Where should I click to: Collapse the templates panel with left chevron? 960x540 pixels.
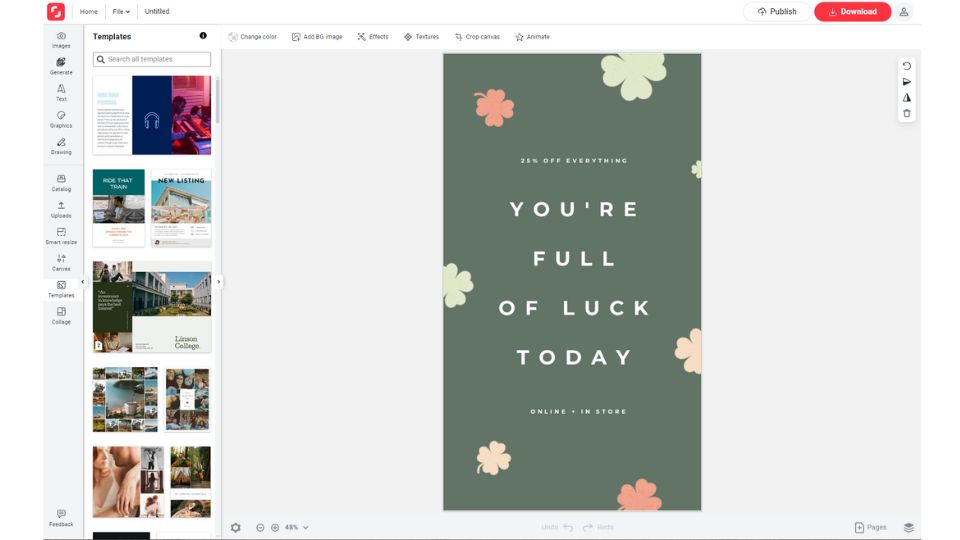coord(83,282)
